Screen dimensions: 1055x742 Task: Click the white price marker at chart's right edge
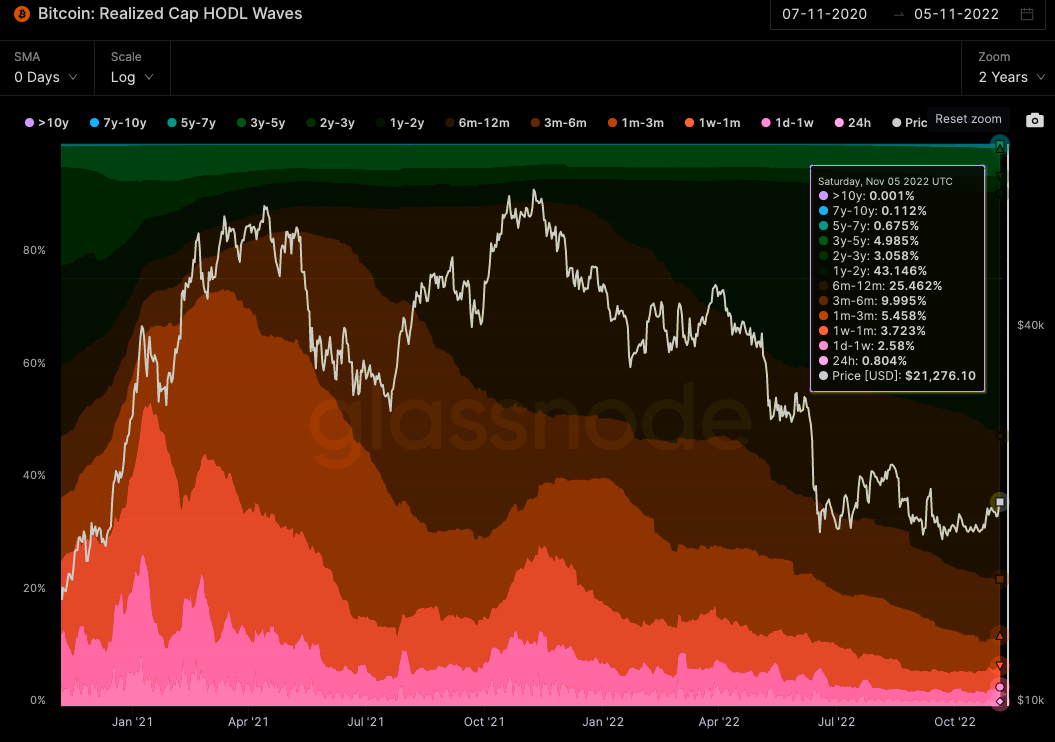click(x=1000, y=502)
